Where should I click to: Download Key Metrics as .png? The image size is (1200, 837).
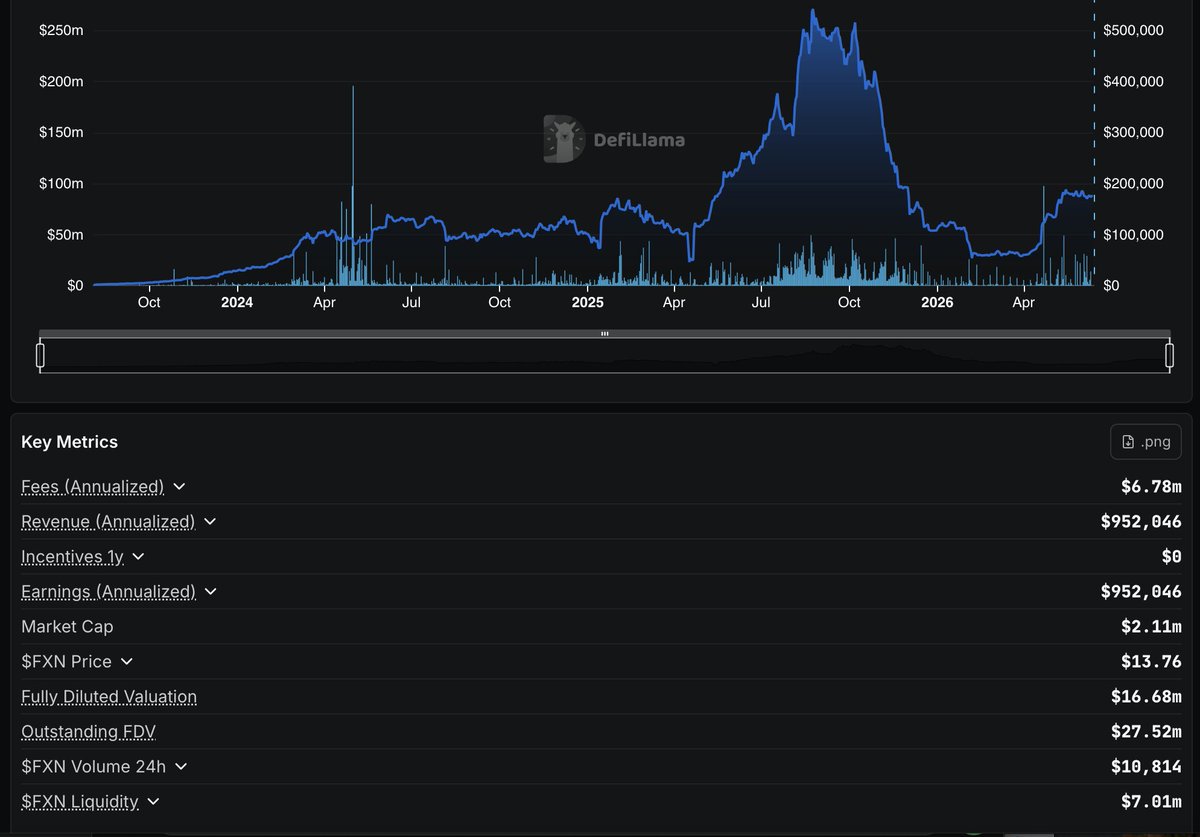click(x=1146, y=442)
